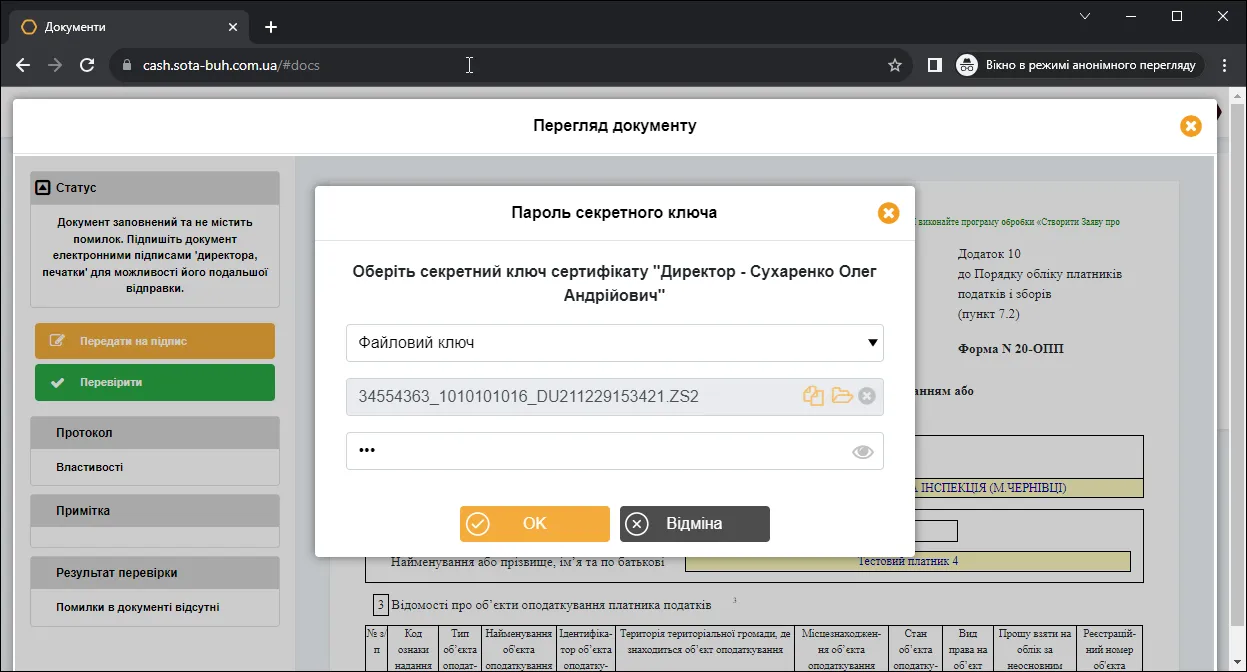The height and width of the screenshot is (672, 1247).
Task: Open a new browser tab
Action: pyautogui.click(x=271, y=27)
